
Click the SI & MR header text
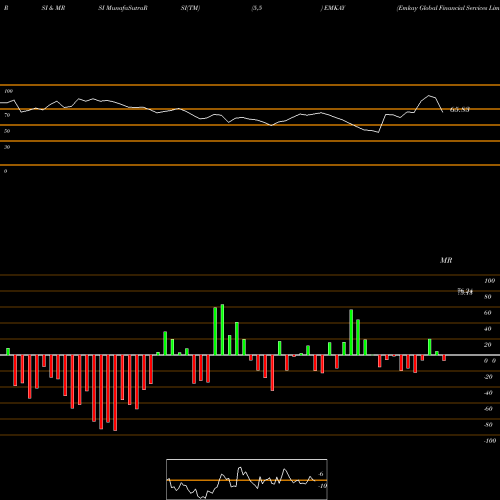(x=53, y=8)
